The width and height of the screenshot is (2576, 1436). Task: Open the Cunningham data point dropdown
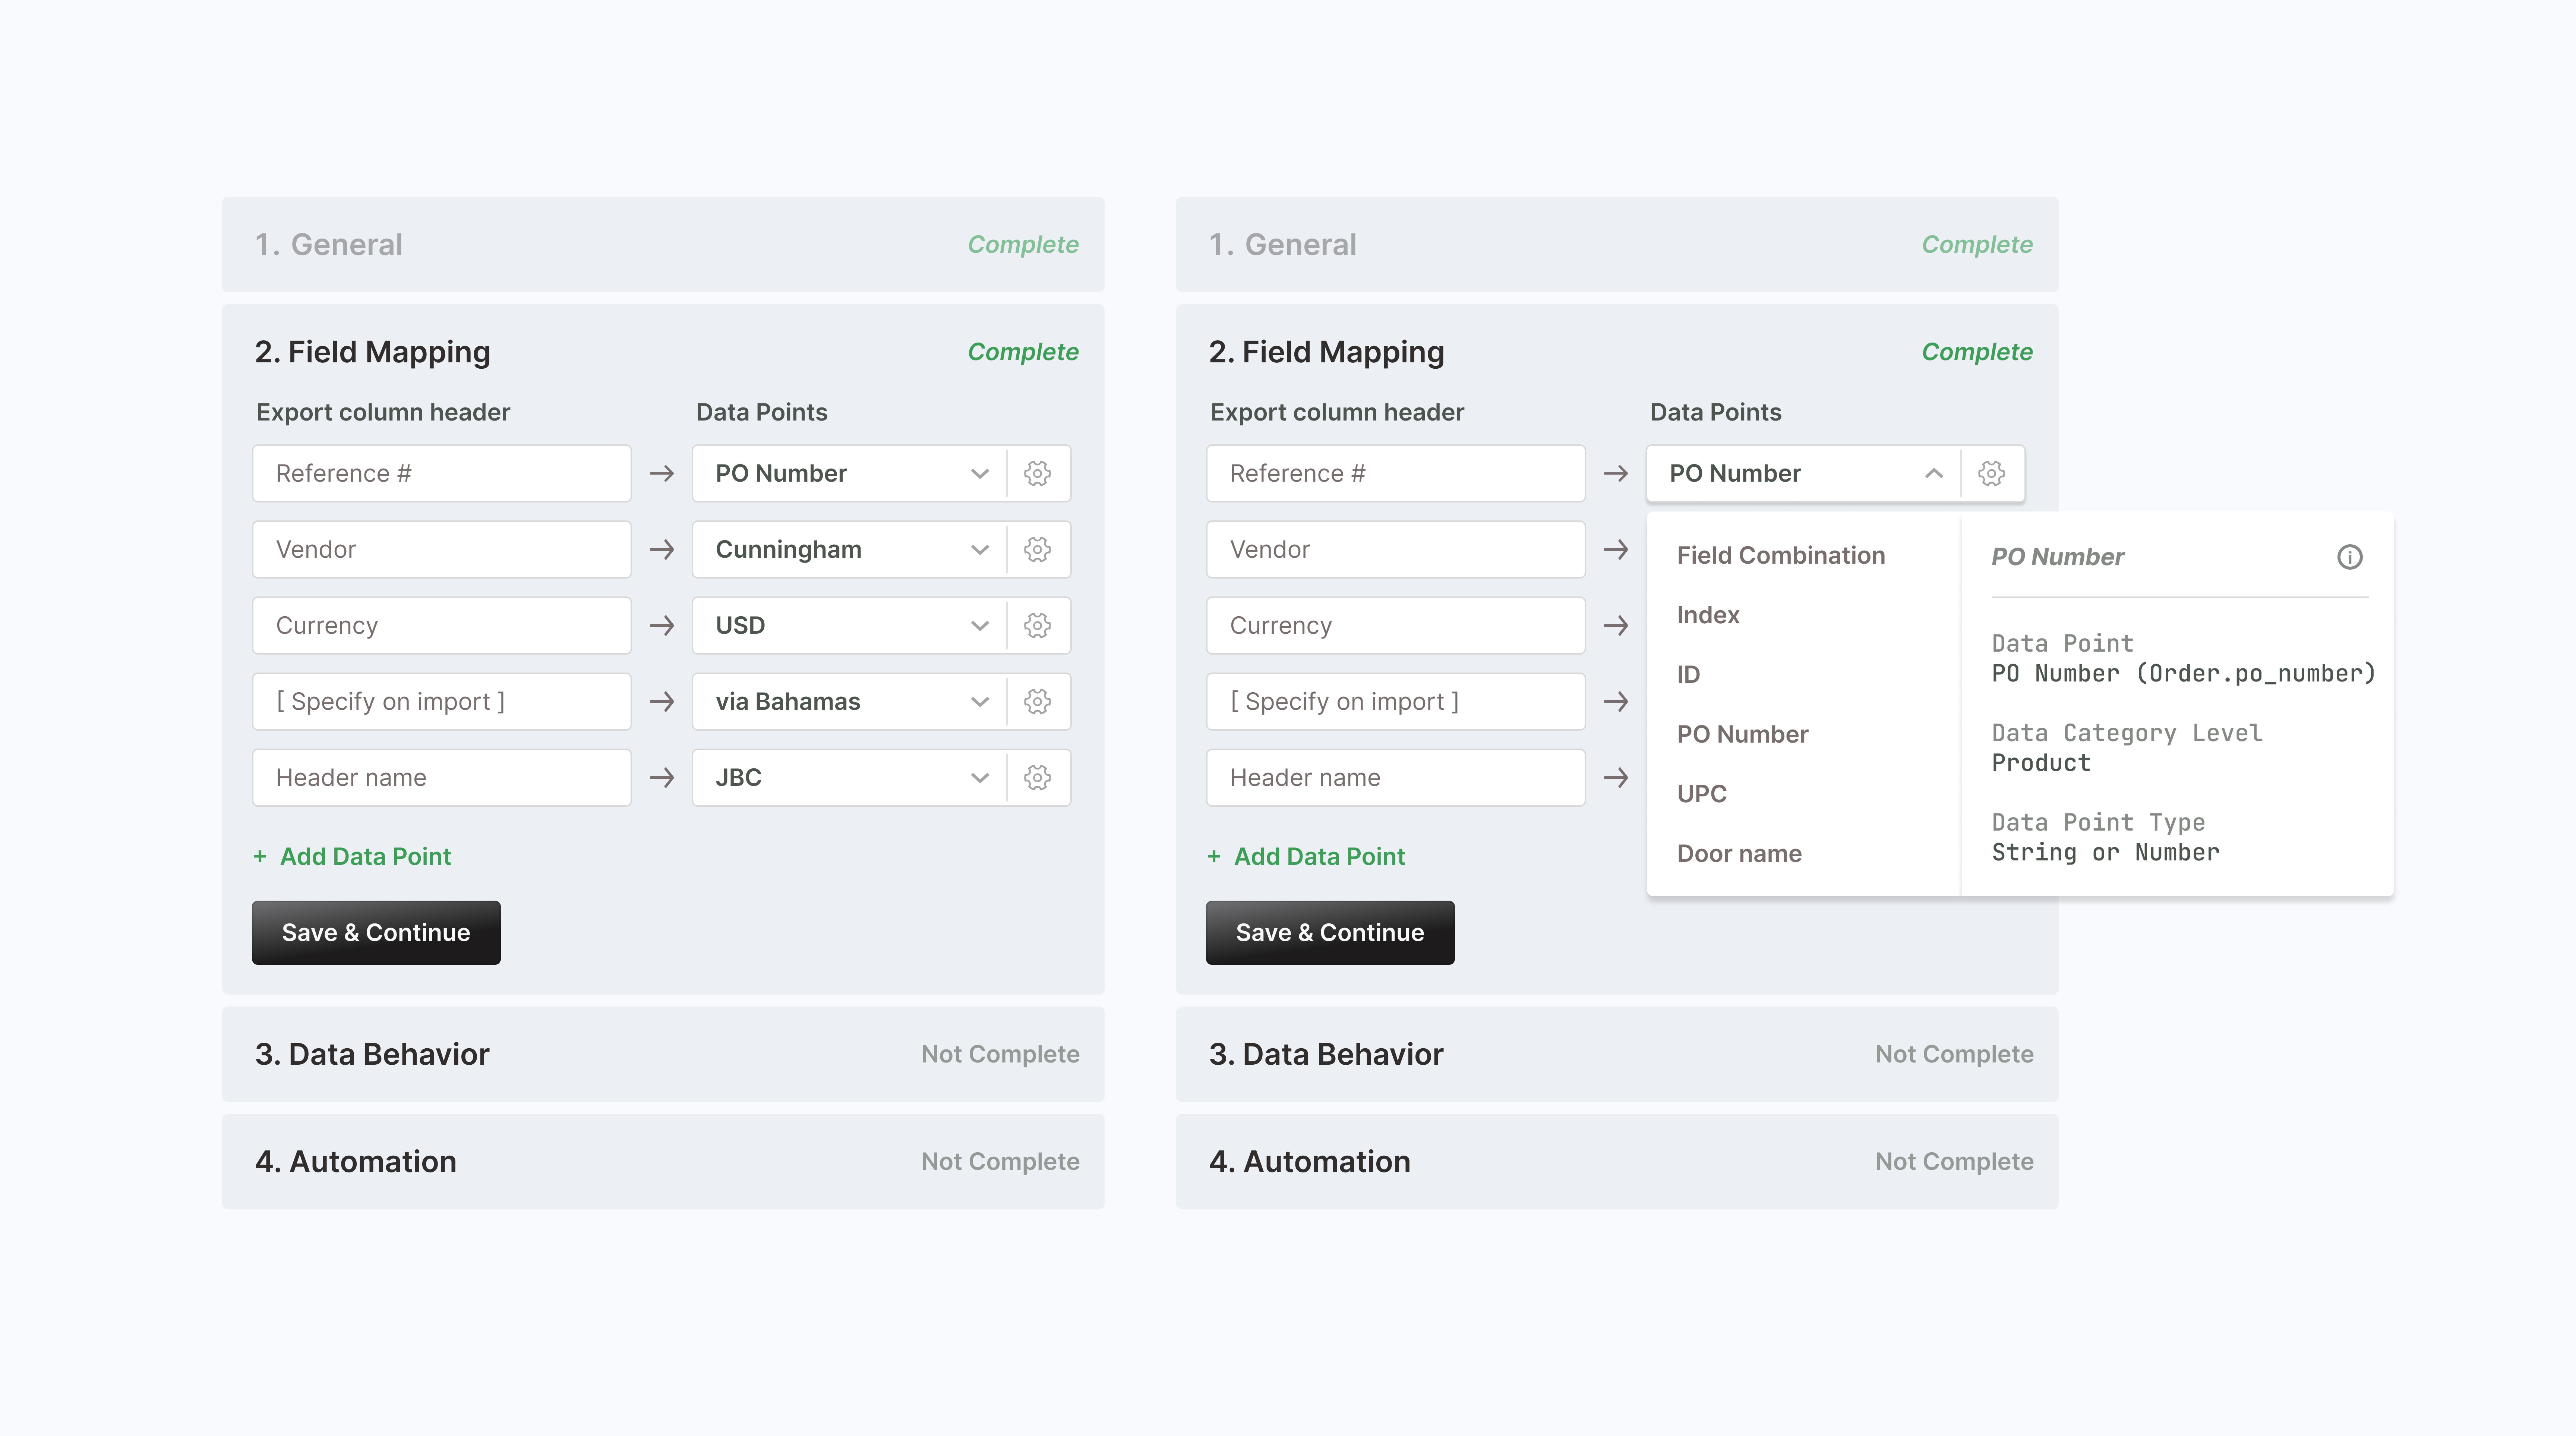pos(979,549)
